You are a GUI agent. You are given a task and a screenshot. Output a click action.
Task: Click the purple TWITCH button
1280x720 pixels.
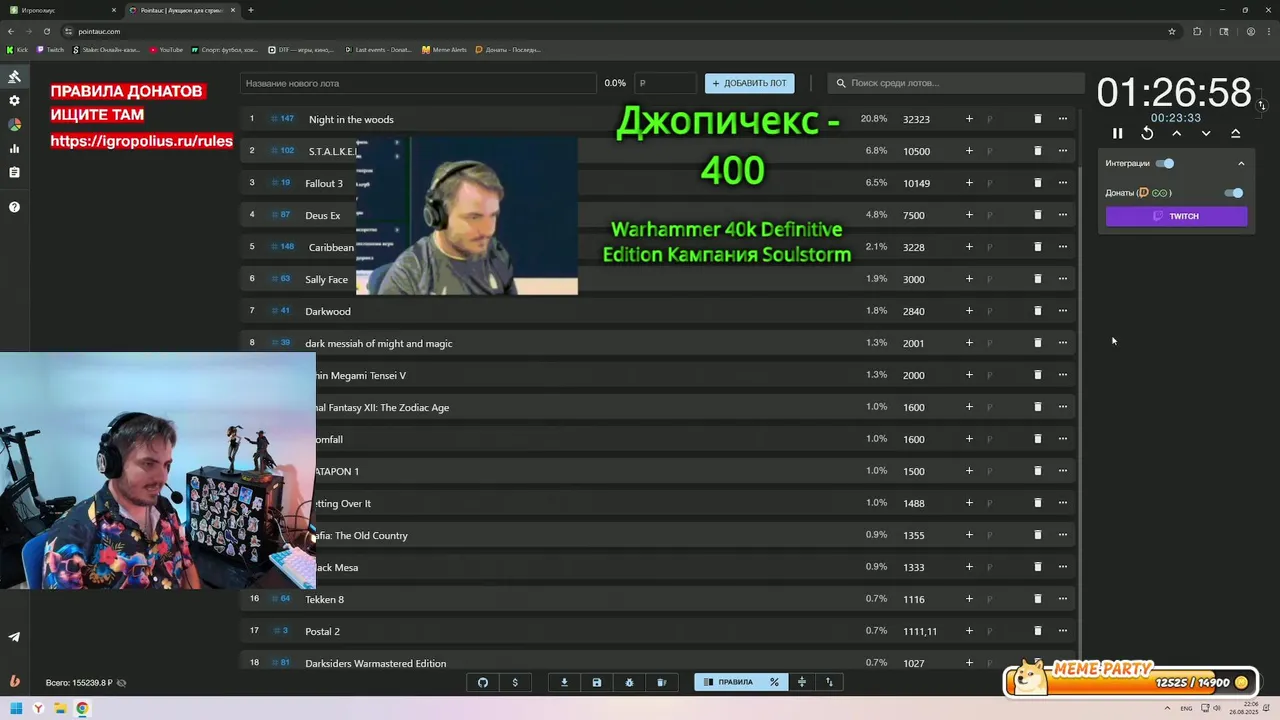[x=1176, y=216]
